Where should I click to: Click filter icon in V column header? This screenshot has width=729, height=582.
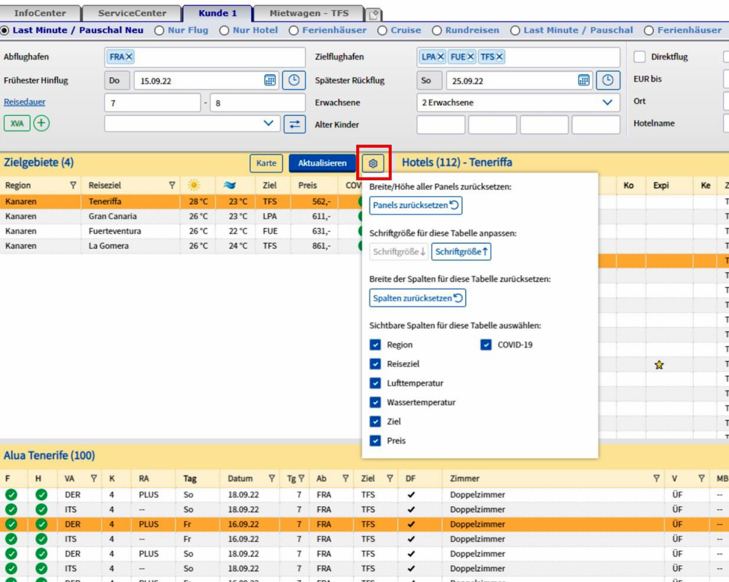(701, 478)
